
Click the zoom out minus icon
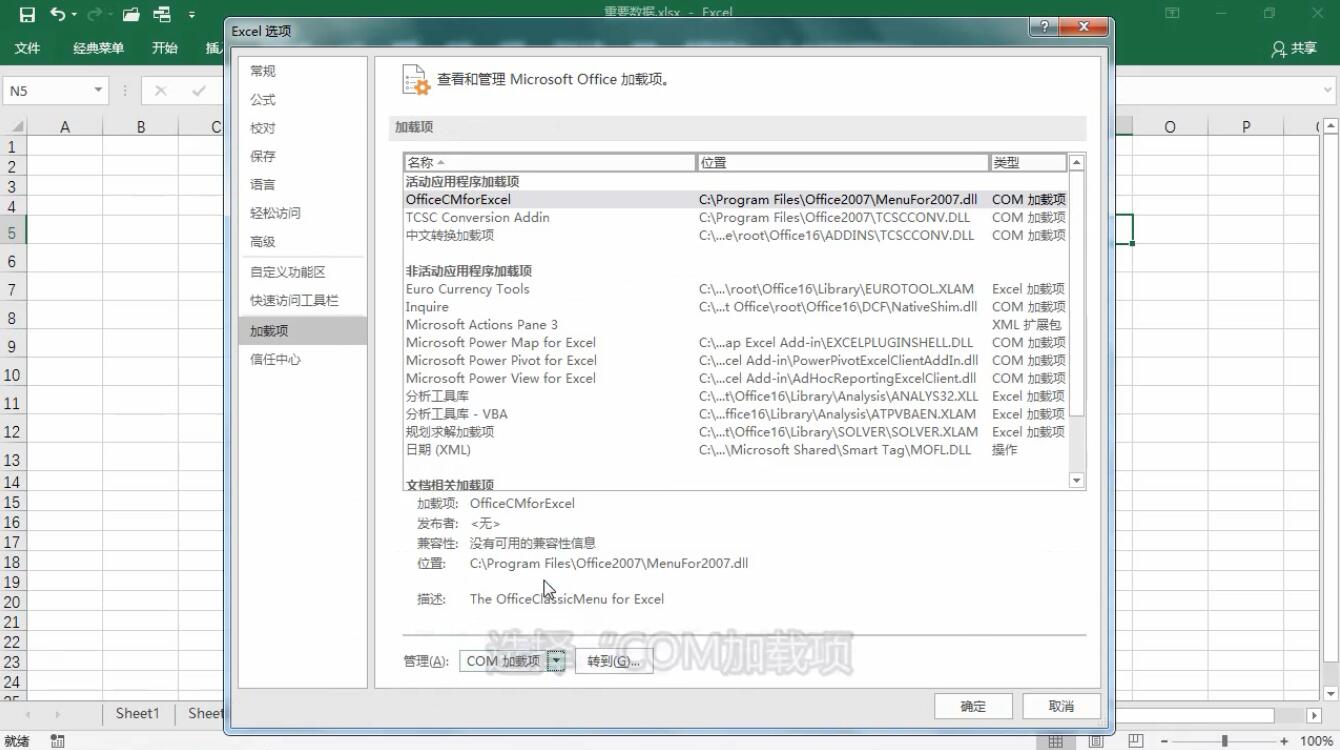tap(1165, 741)
